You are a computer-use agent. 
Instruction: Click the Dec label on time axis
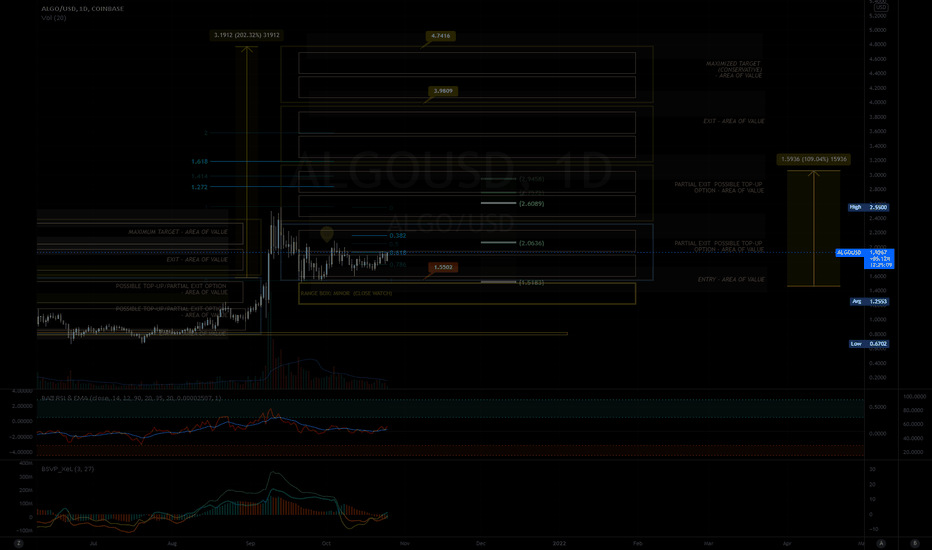481,543
